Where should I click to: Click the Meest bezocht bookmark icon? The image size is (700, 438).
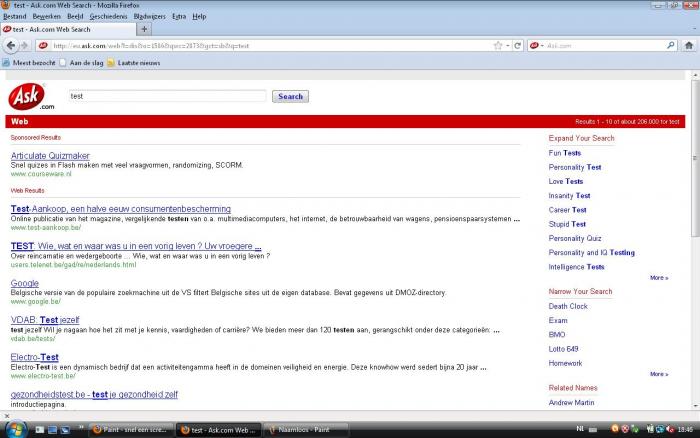point(6,63)
